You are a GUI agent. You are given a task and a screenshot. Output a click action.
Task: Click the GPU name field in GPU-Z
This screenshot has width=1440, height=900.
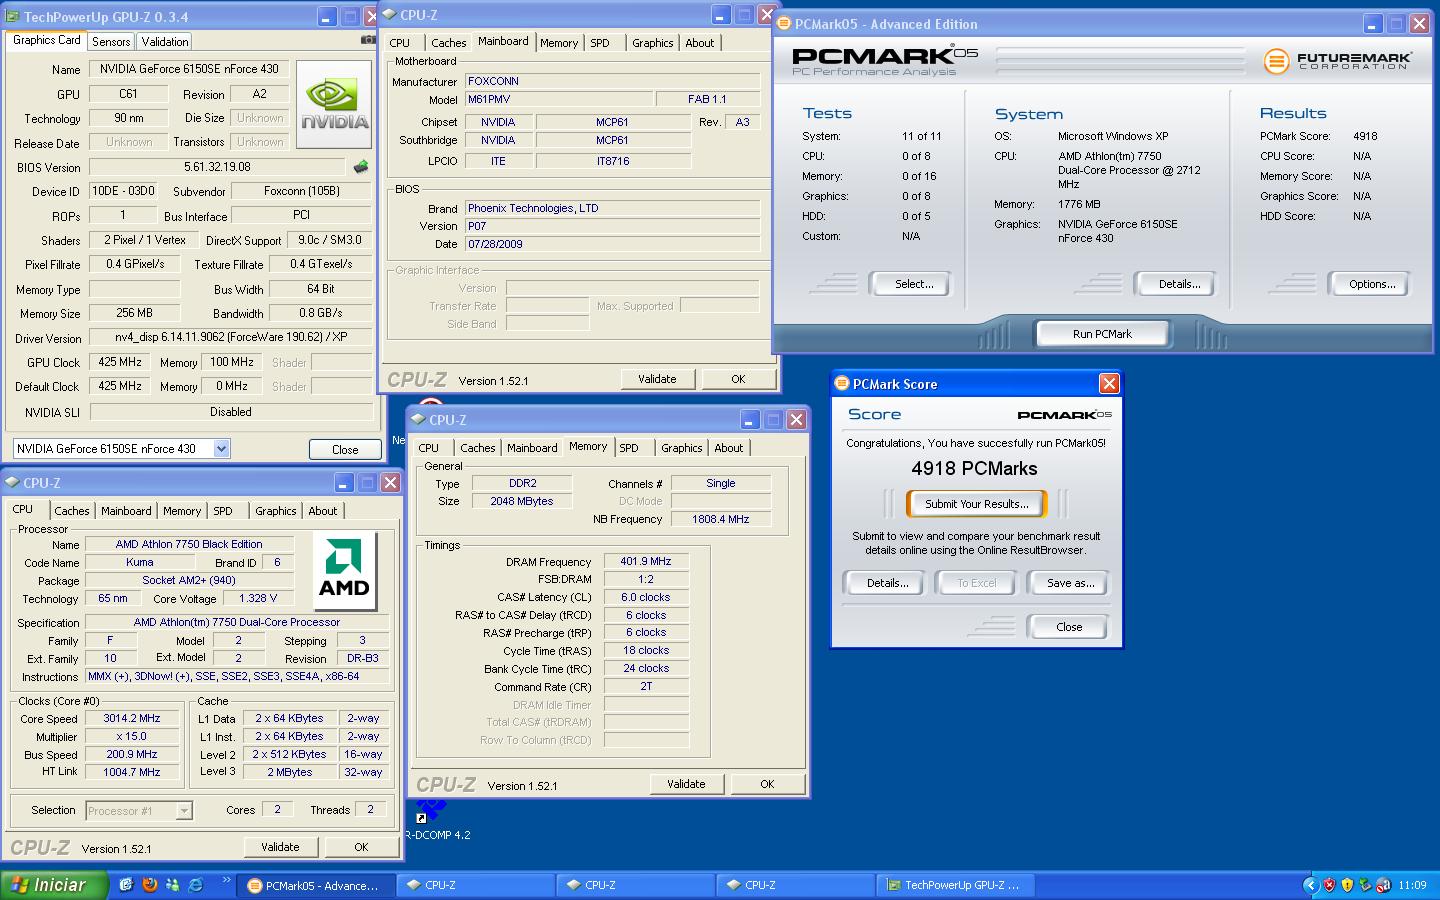click(190, 69)
